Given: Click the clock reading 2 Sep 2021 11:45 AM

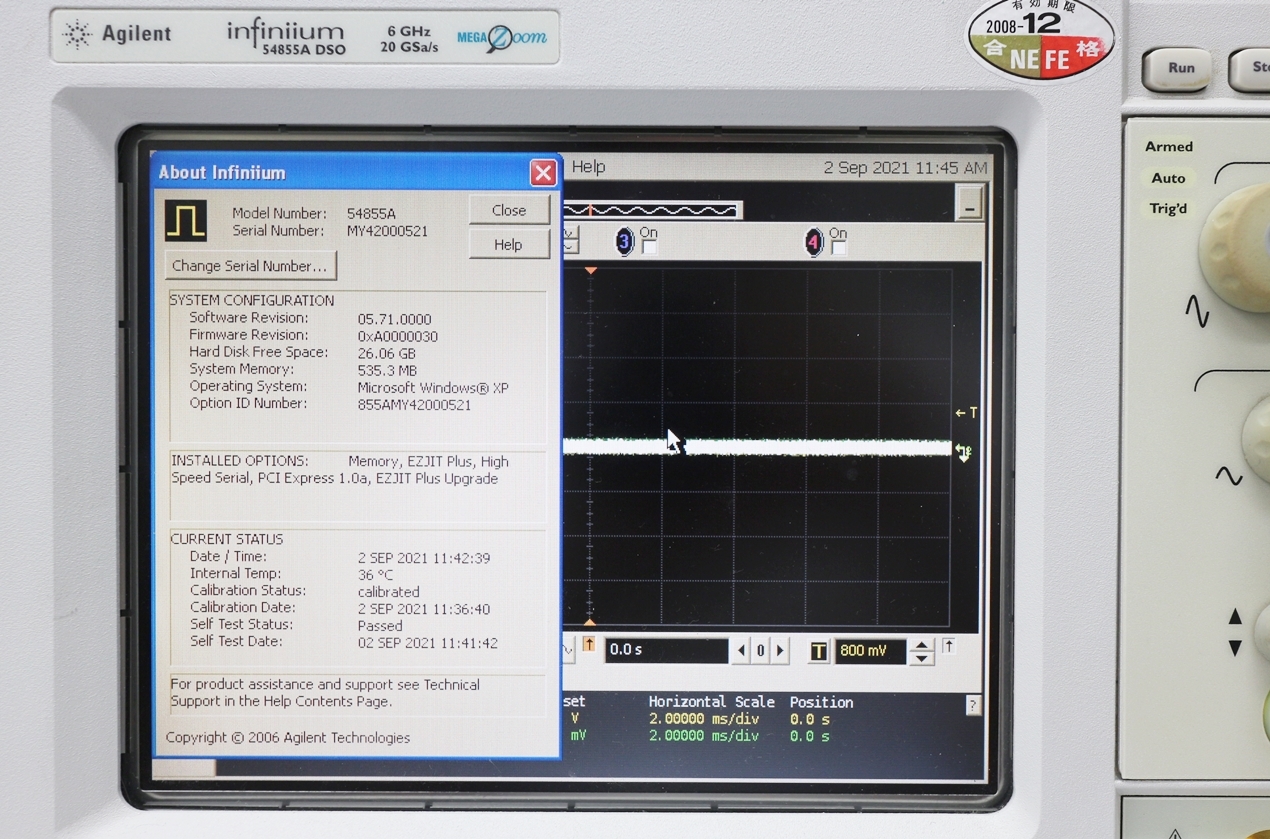Looking at the screenshot, I should 905,168.
